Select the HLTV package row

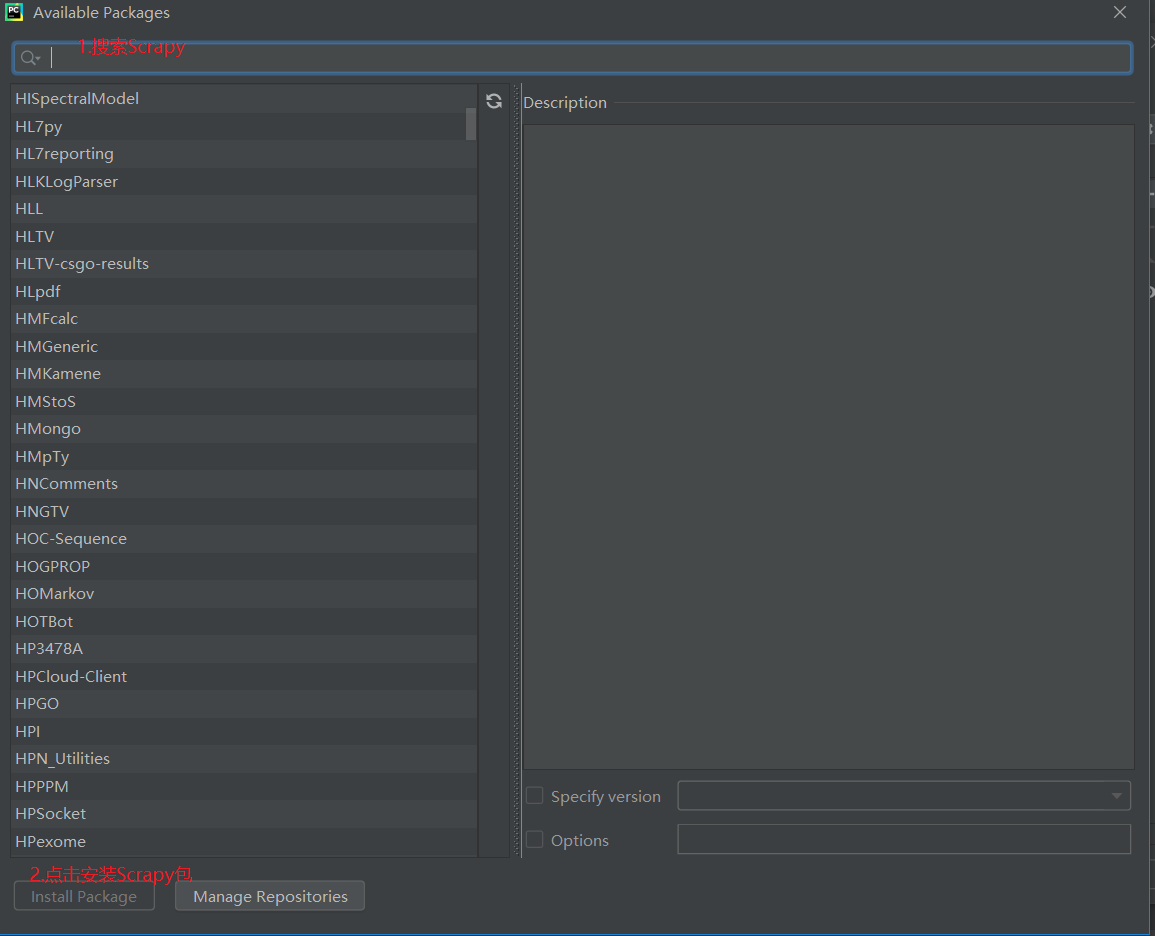pyautogui.click(x=244, y=236)
